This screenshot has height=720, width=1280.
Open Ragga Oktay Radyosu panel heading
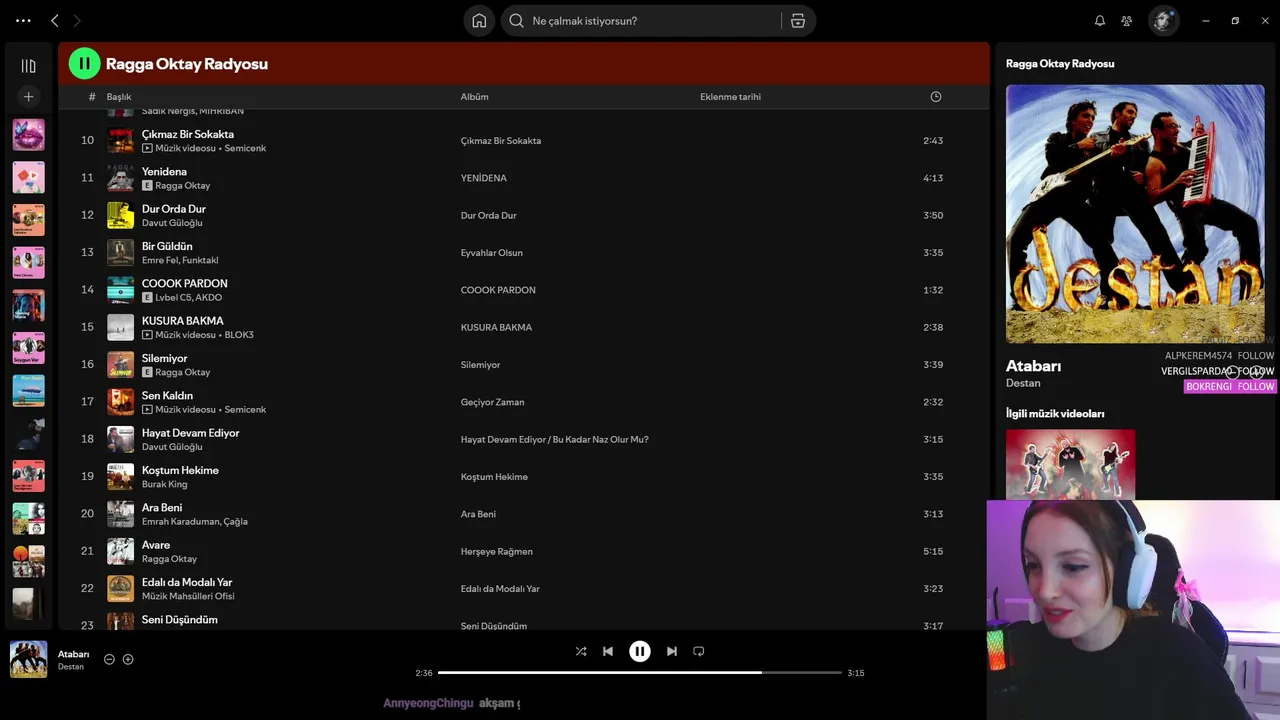click(x=1060, y=63)
